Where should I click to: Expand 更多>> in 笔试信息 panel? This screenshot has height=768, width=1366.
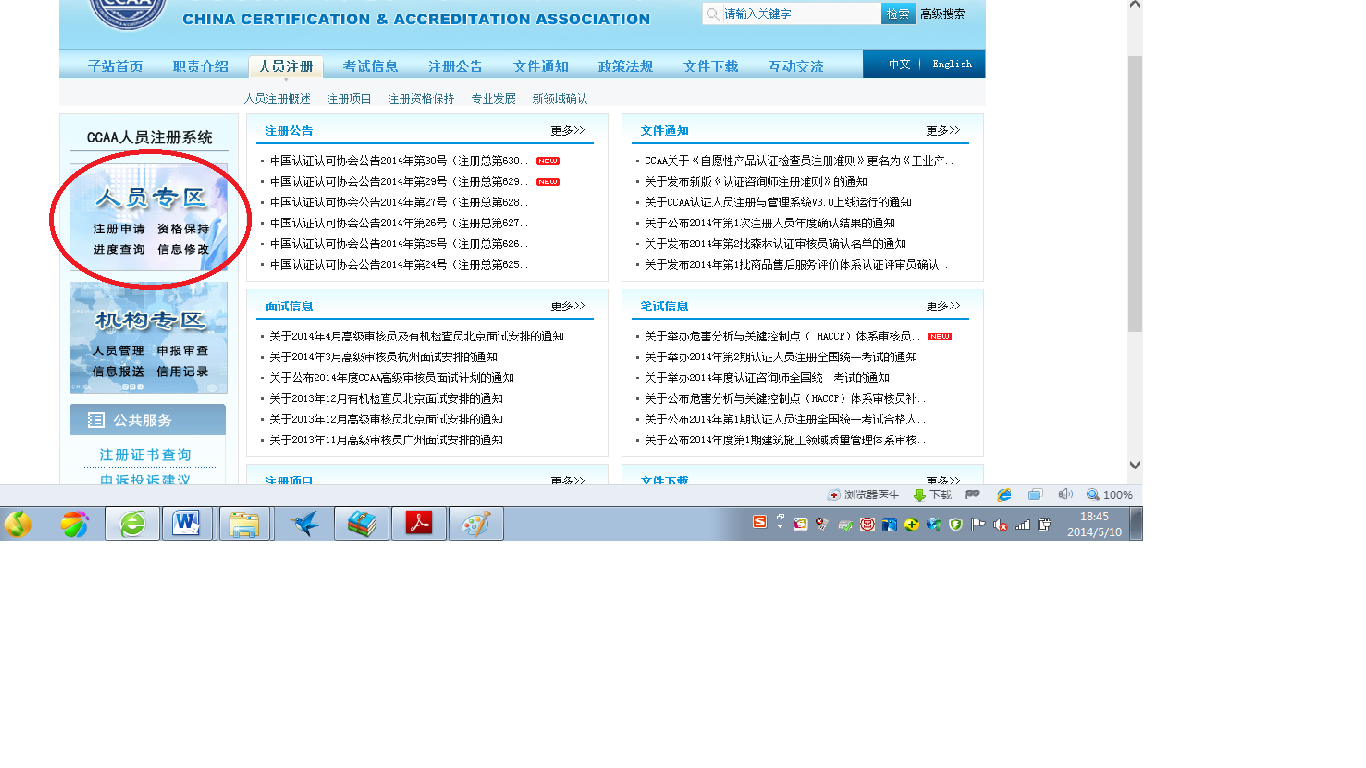click(943, 306)
